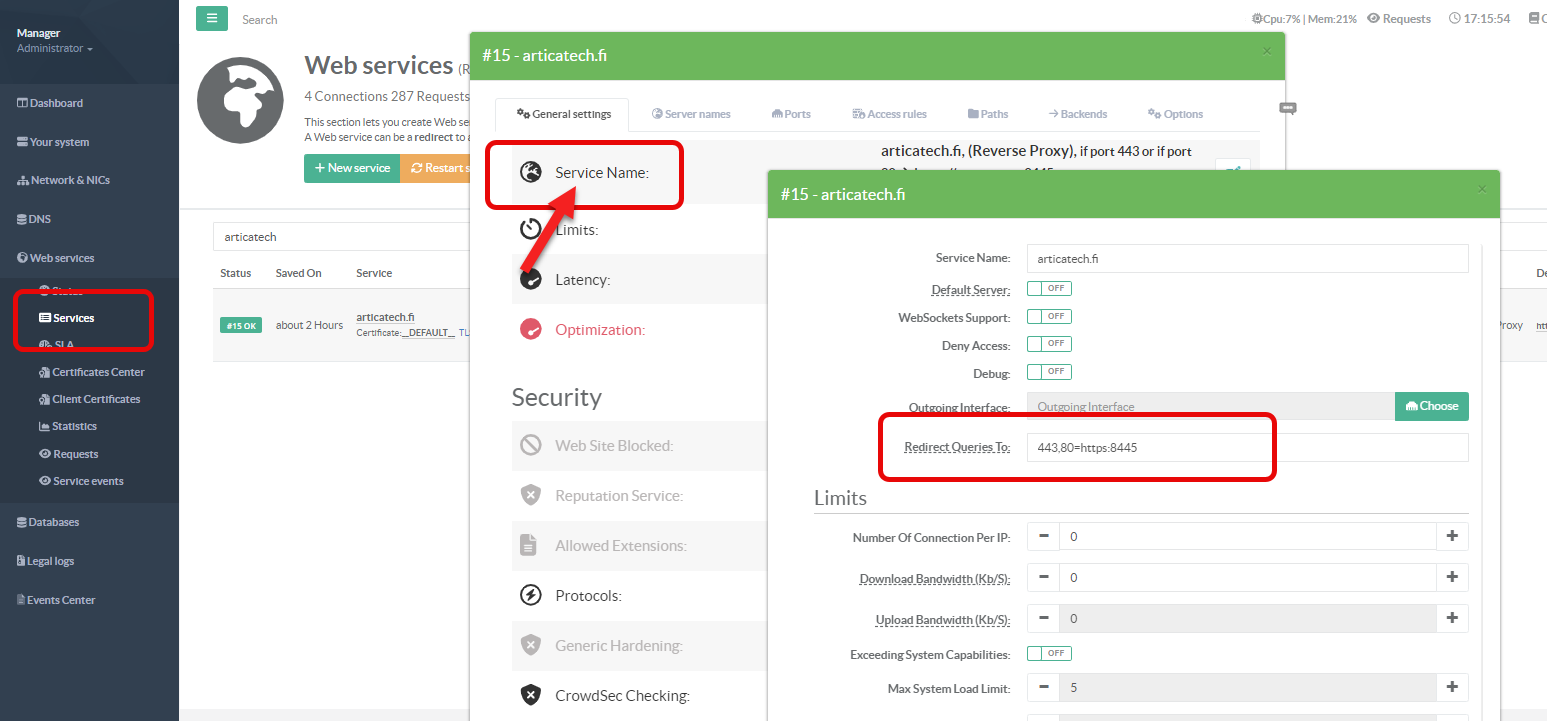Click the Redirect Queries To field
1547x721 pixels.
tap(1246, 448)
